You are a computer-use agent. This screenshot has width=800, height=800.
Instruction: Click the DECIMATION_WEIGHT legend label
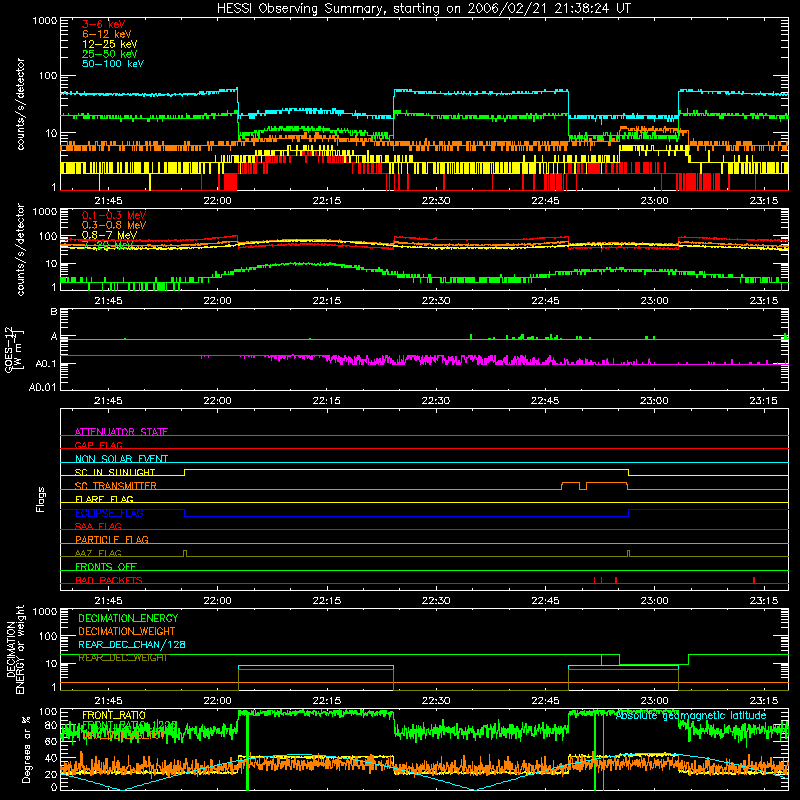pos(127,631)
